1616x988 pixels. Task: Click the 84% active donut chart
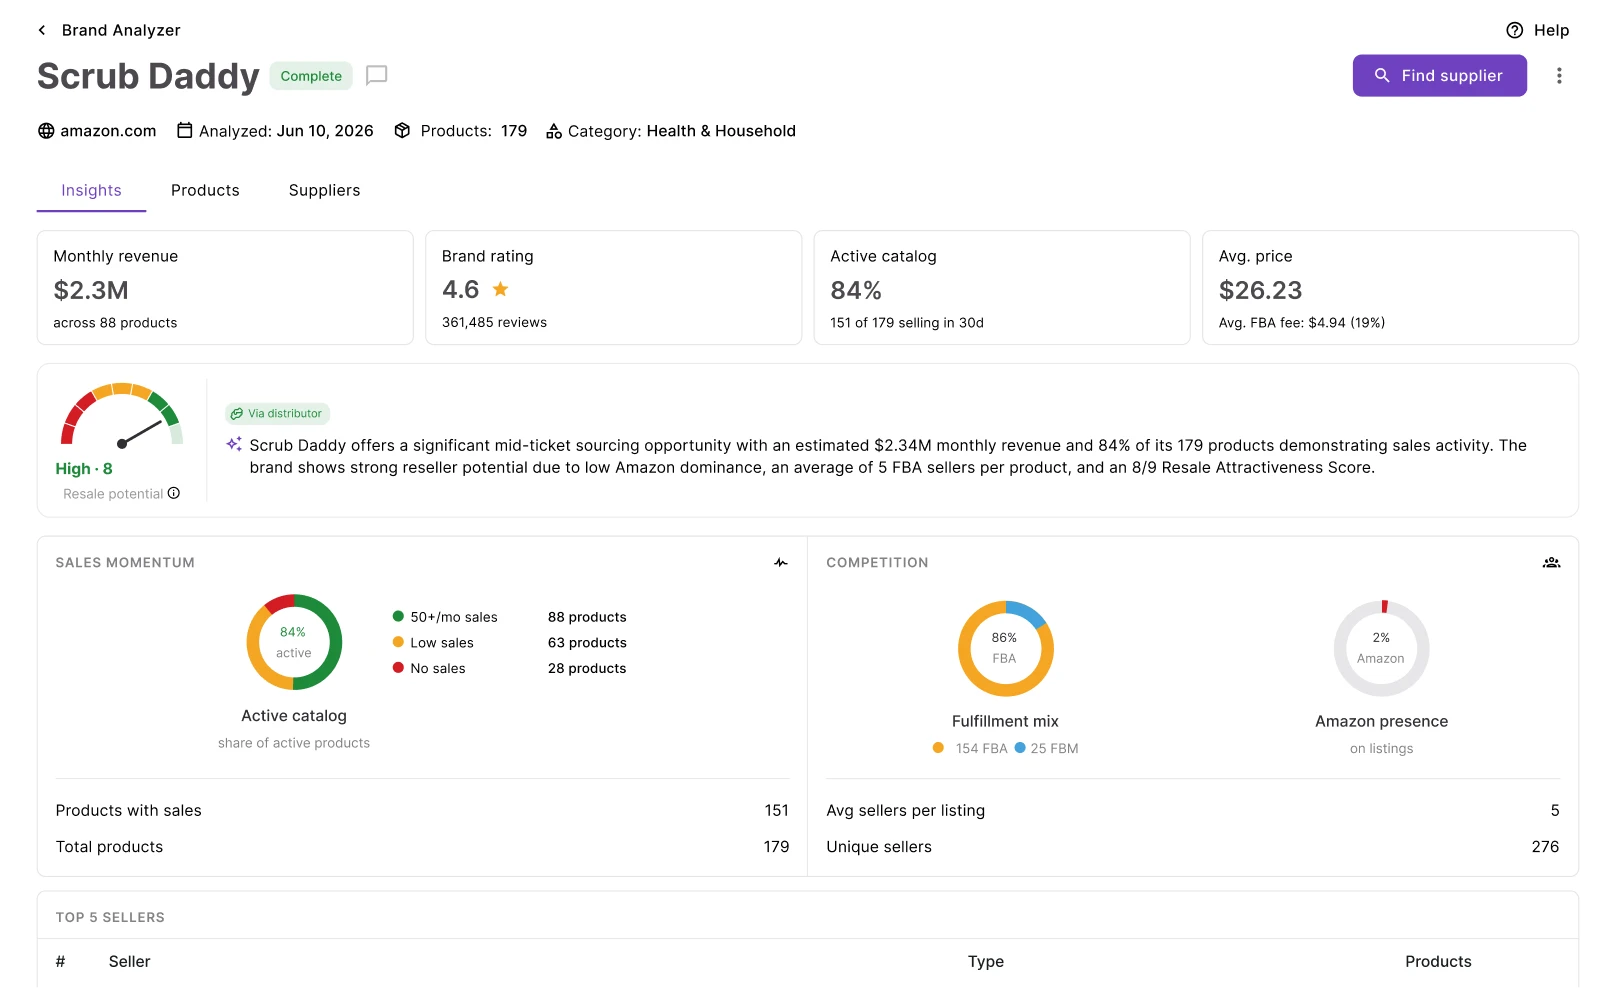[294, 642]
